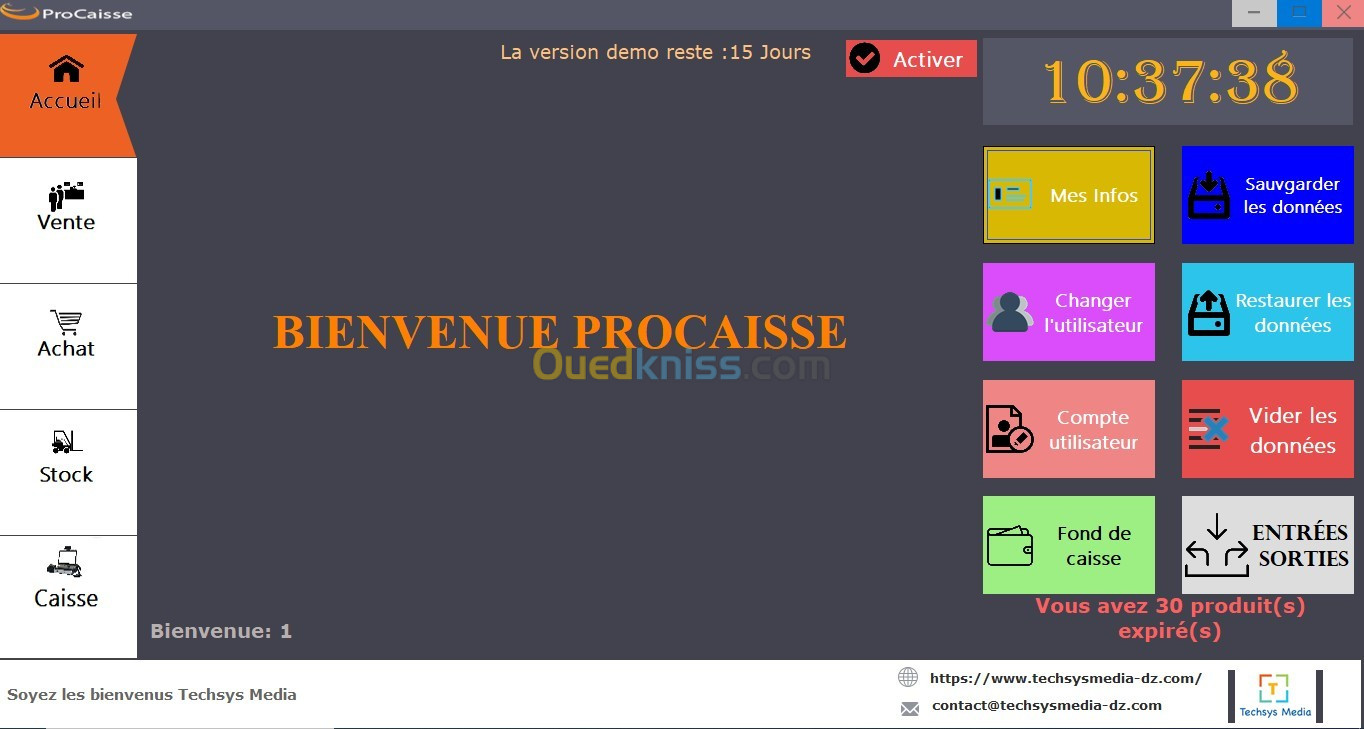
Task: Click the arrows icon on ENTRÉES SORTIES
Action: (x=1217, y=546)
